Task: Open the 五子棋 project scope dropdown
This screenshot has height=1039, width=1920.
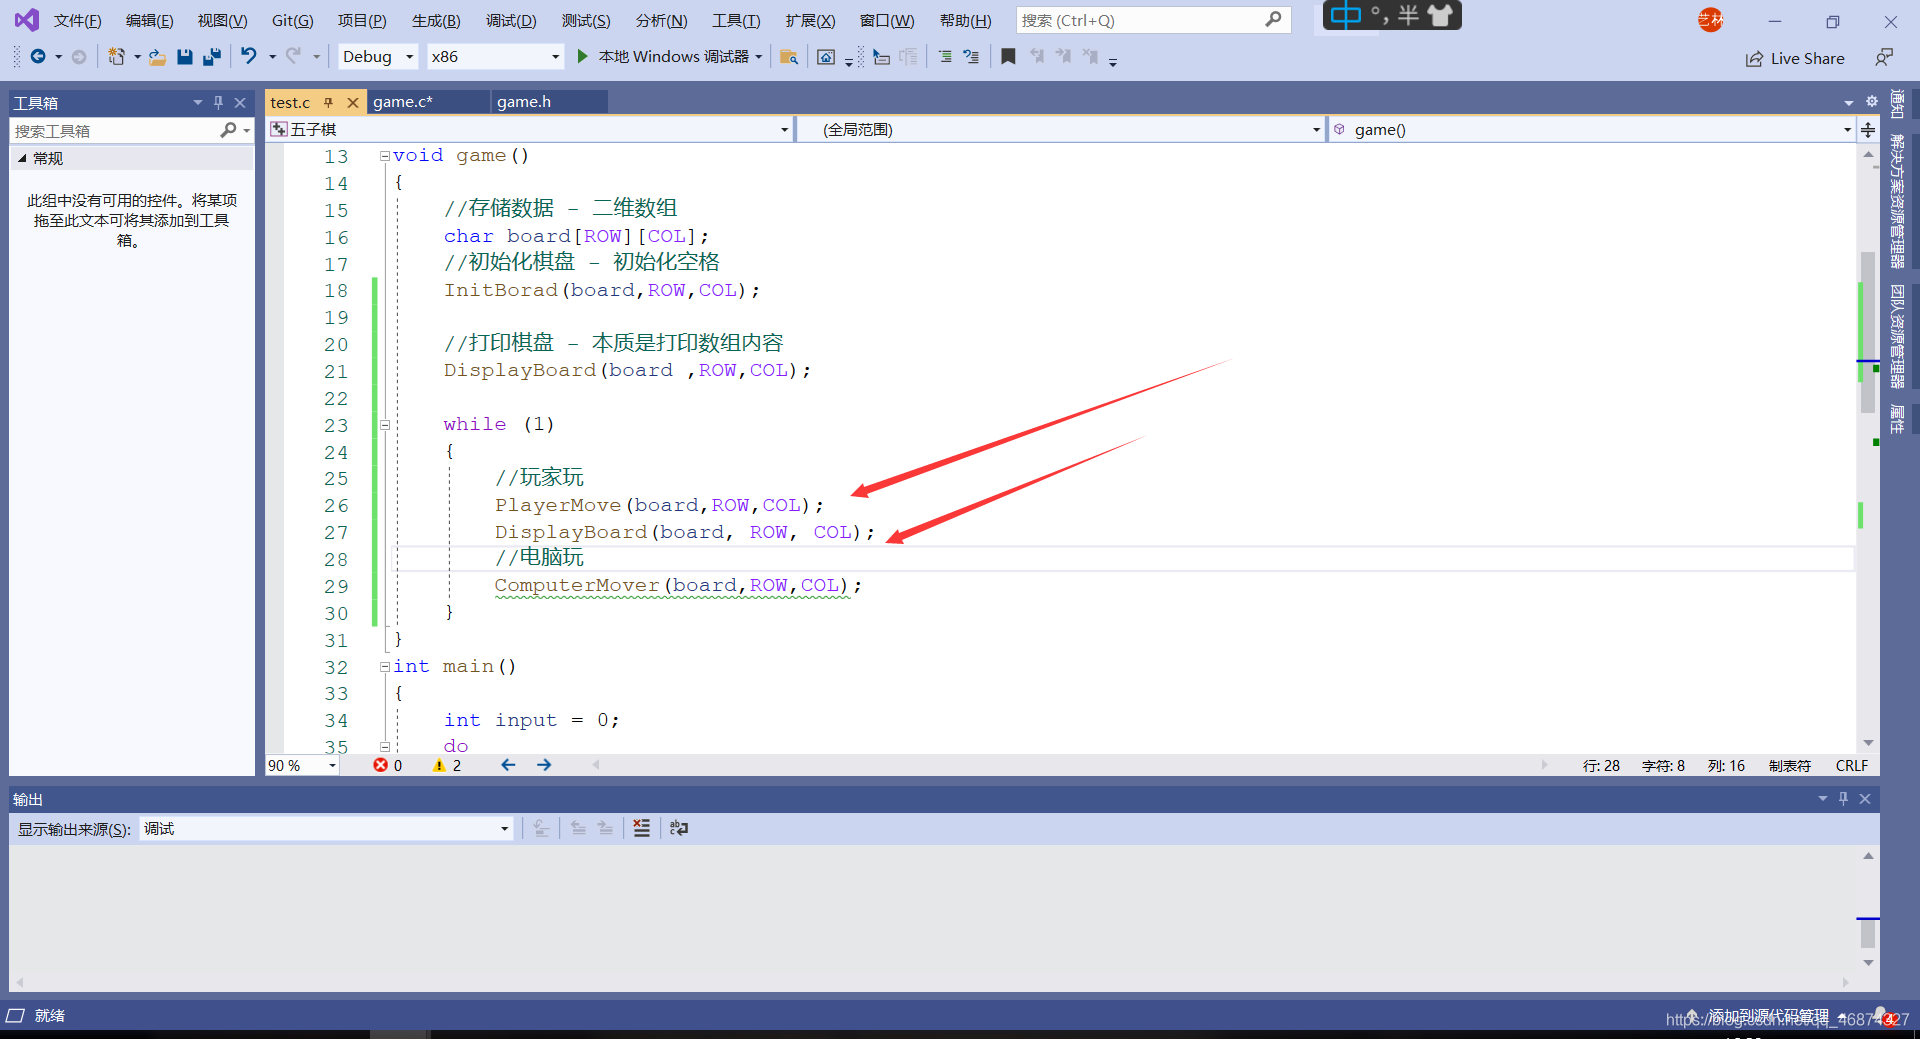Action: (531, 130)
